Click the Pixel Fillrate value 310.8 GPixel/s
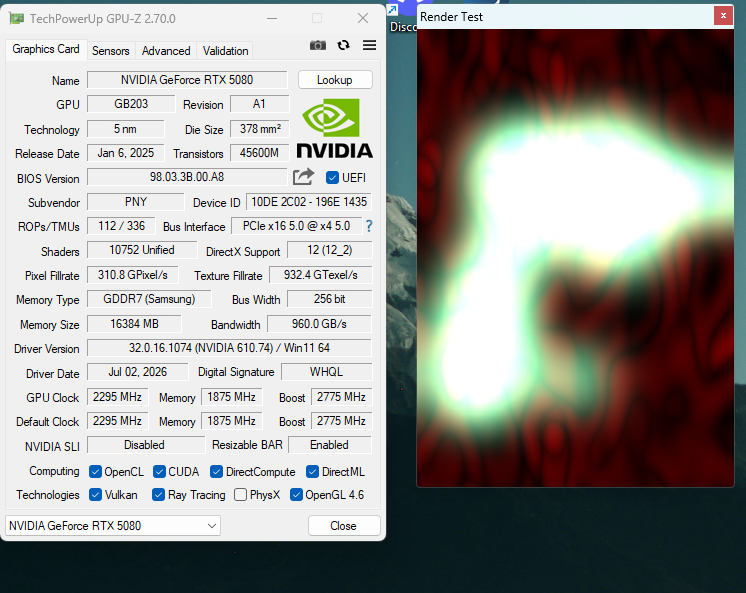Viewport: 746px width, 593px height. [133, 275]
